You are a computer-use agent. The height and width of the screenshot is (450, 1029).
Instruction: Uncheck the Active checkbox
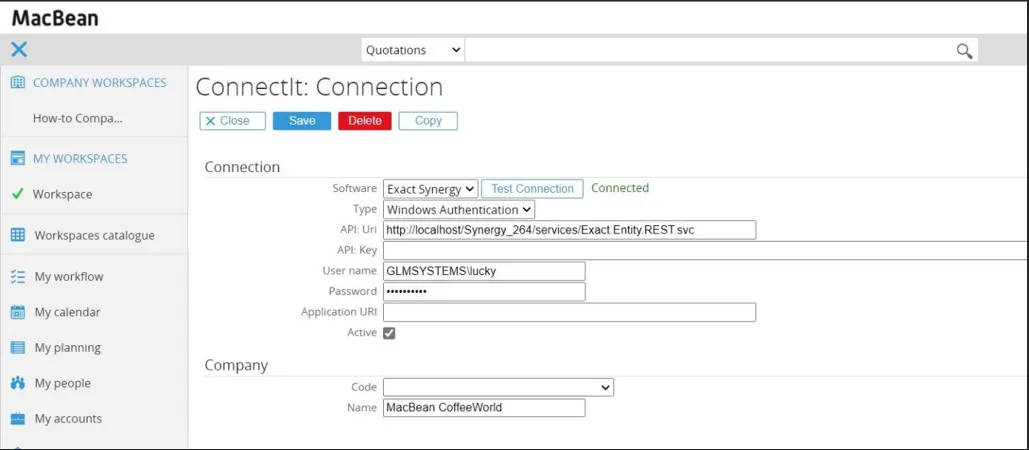pos(389,333)
